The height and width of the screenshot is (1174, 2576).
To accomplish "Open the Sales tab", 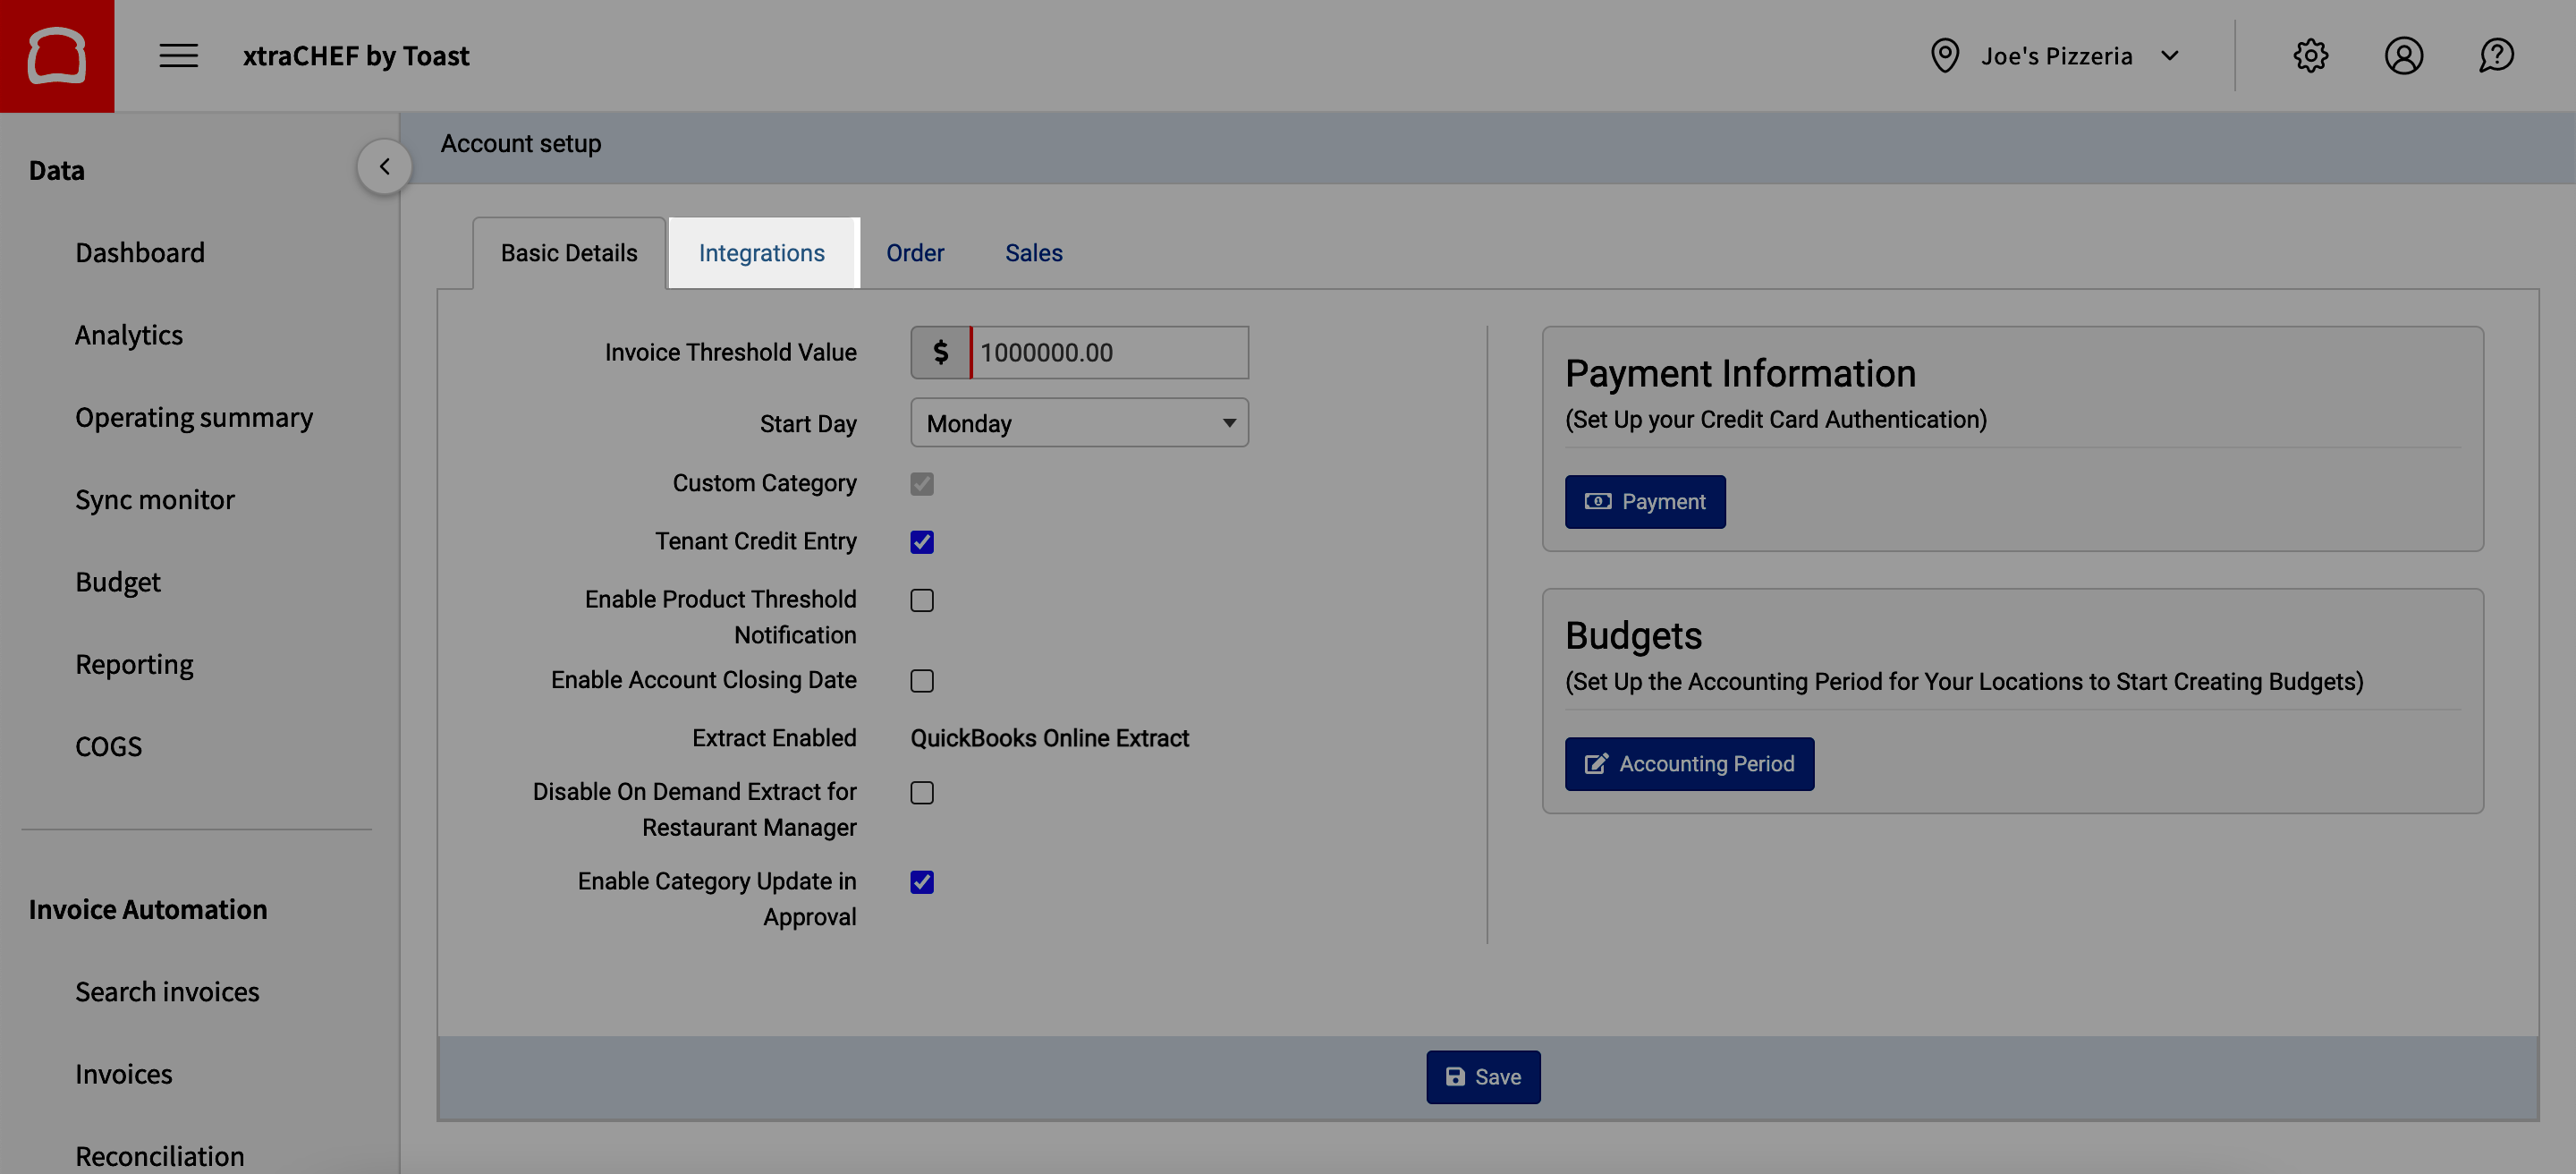I will pyautogui.click(x=1033, y=252).
